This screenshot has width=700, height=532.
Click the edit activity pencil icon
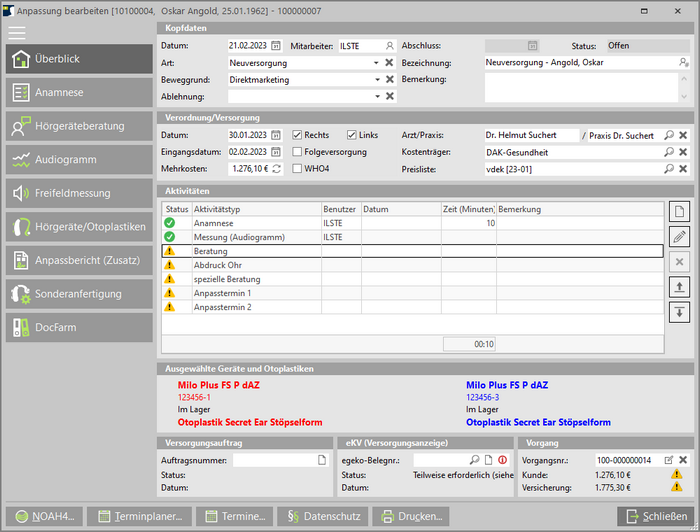pyautogui.click(x=679, y=236)
